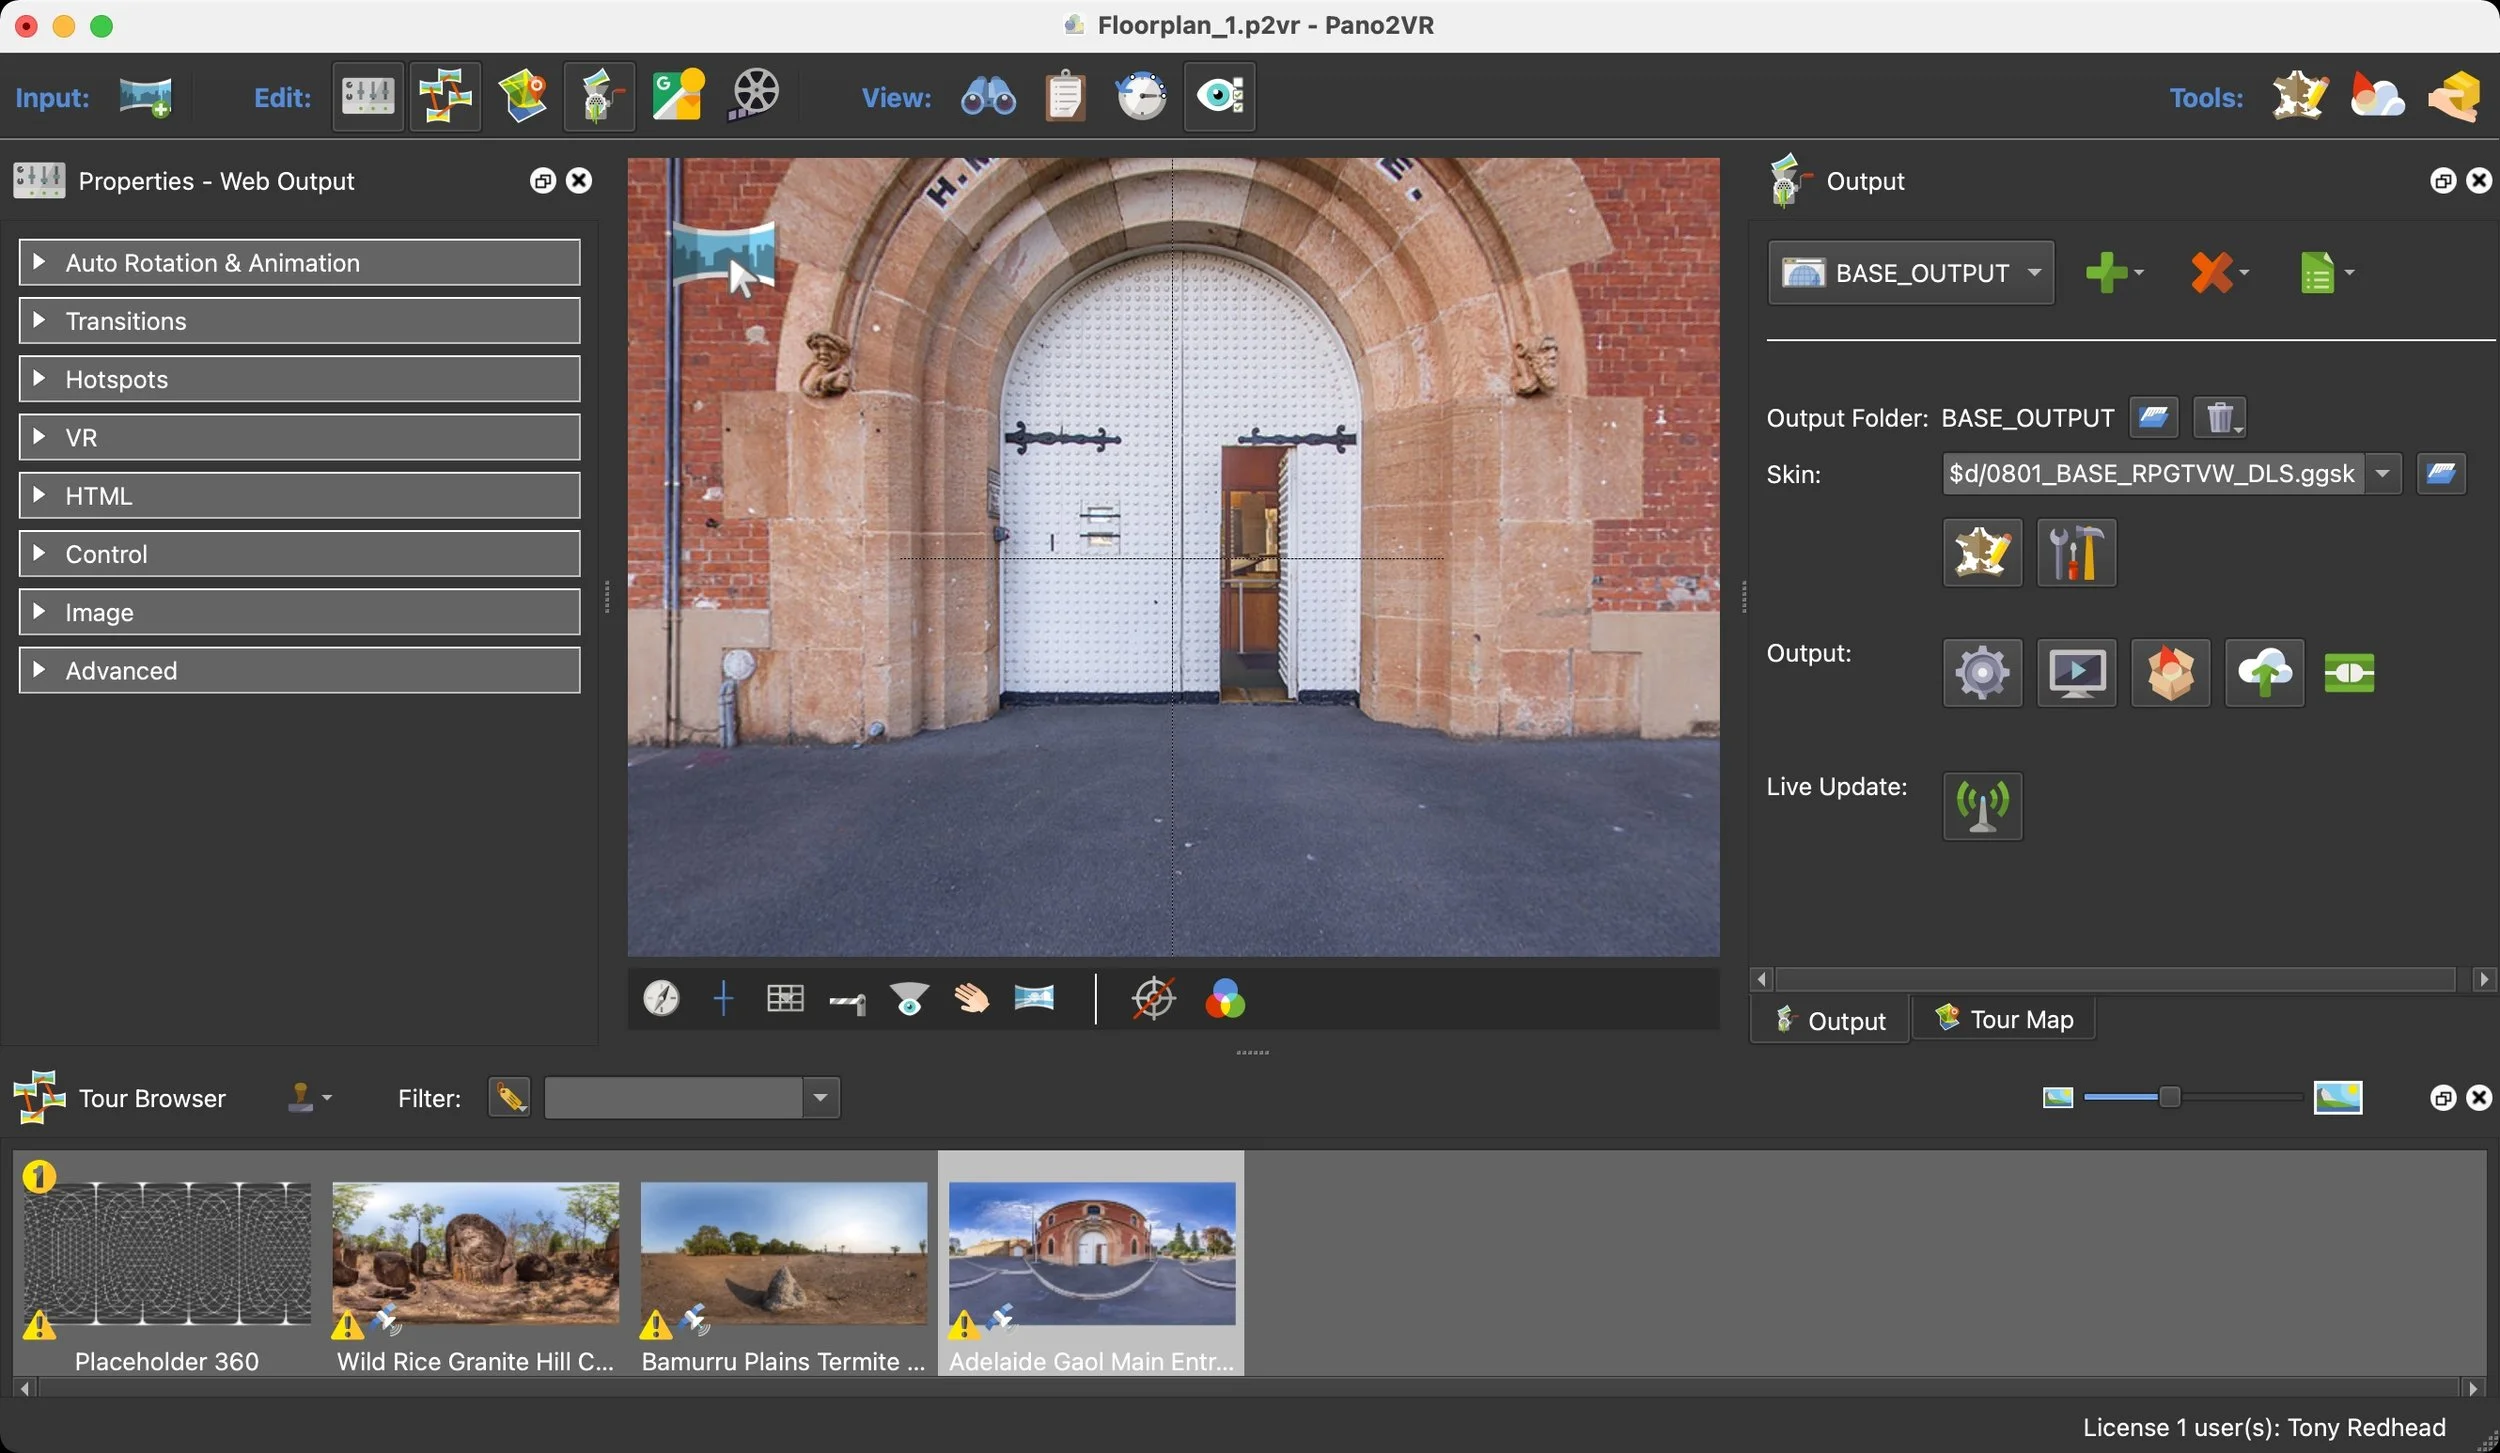Open the Skin file dropdown arrow

(x=2383, y=474)
